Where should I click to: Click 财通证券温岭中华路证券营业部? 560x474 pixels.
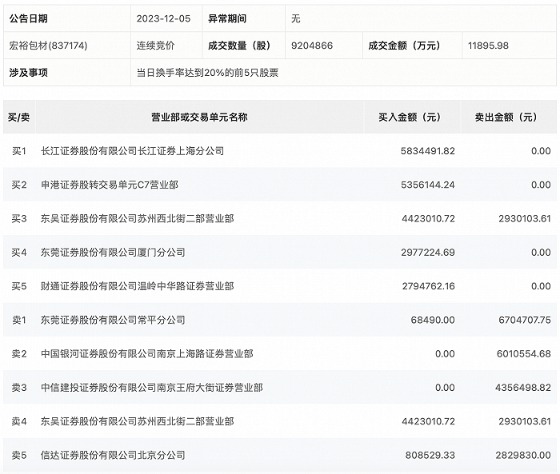[137, 286]
